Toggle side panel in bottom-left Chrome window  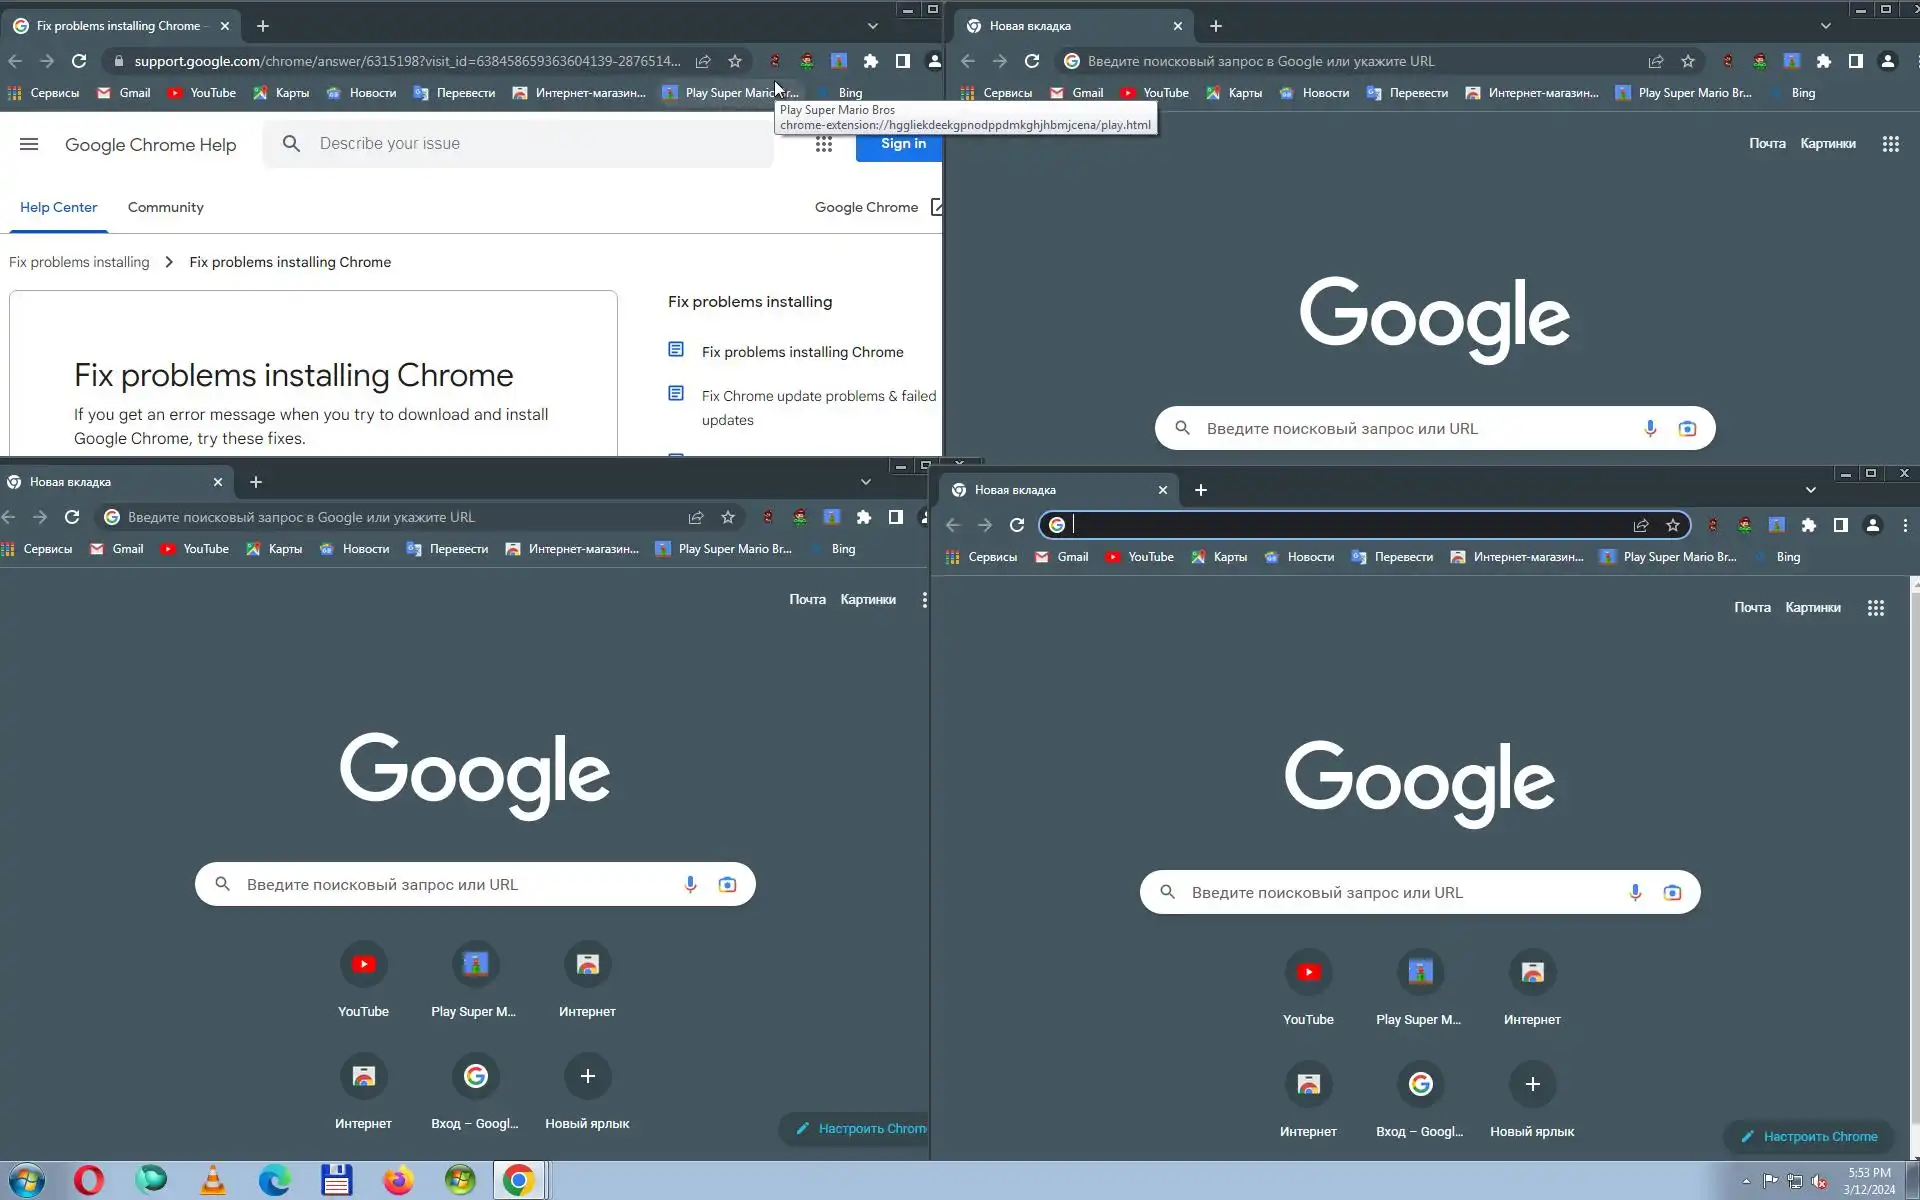click(896, 517)
